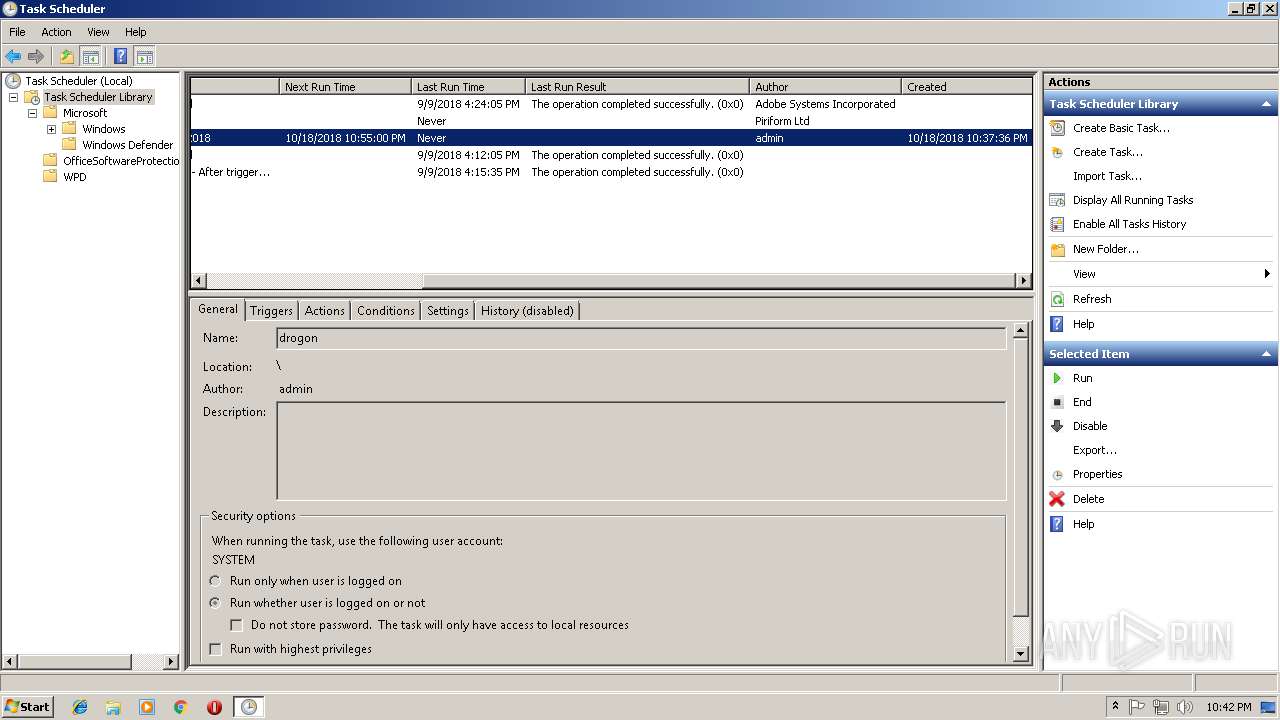Select Run only when user is logged on
The image size is (1280, 720).
pyautogui.click(x=215, y=581)
